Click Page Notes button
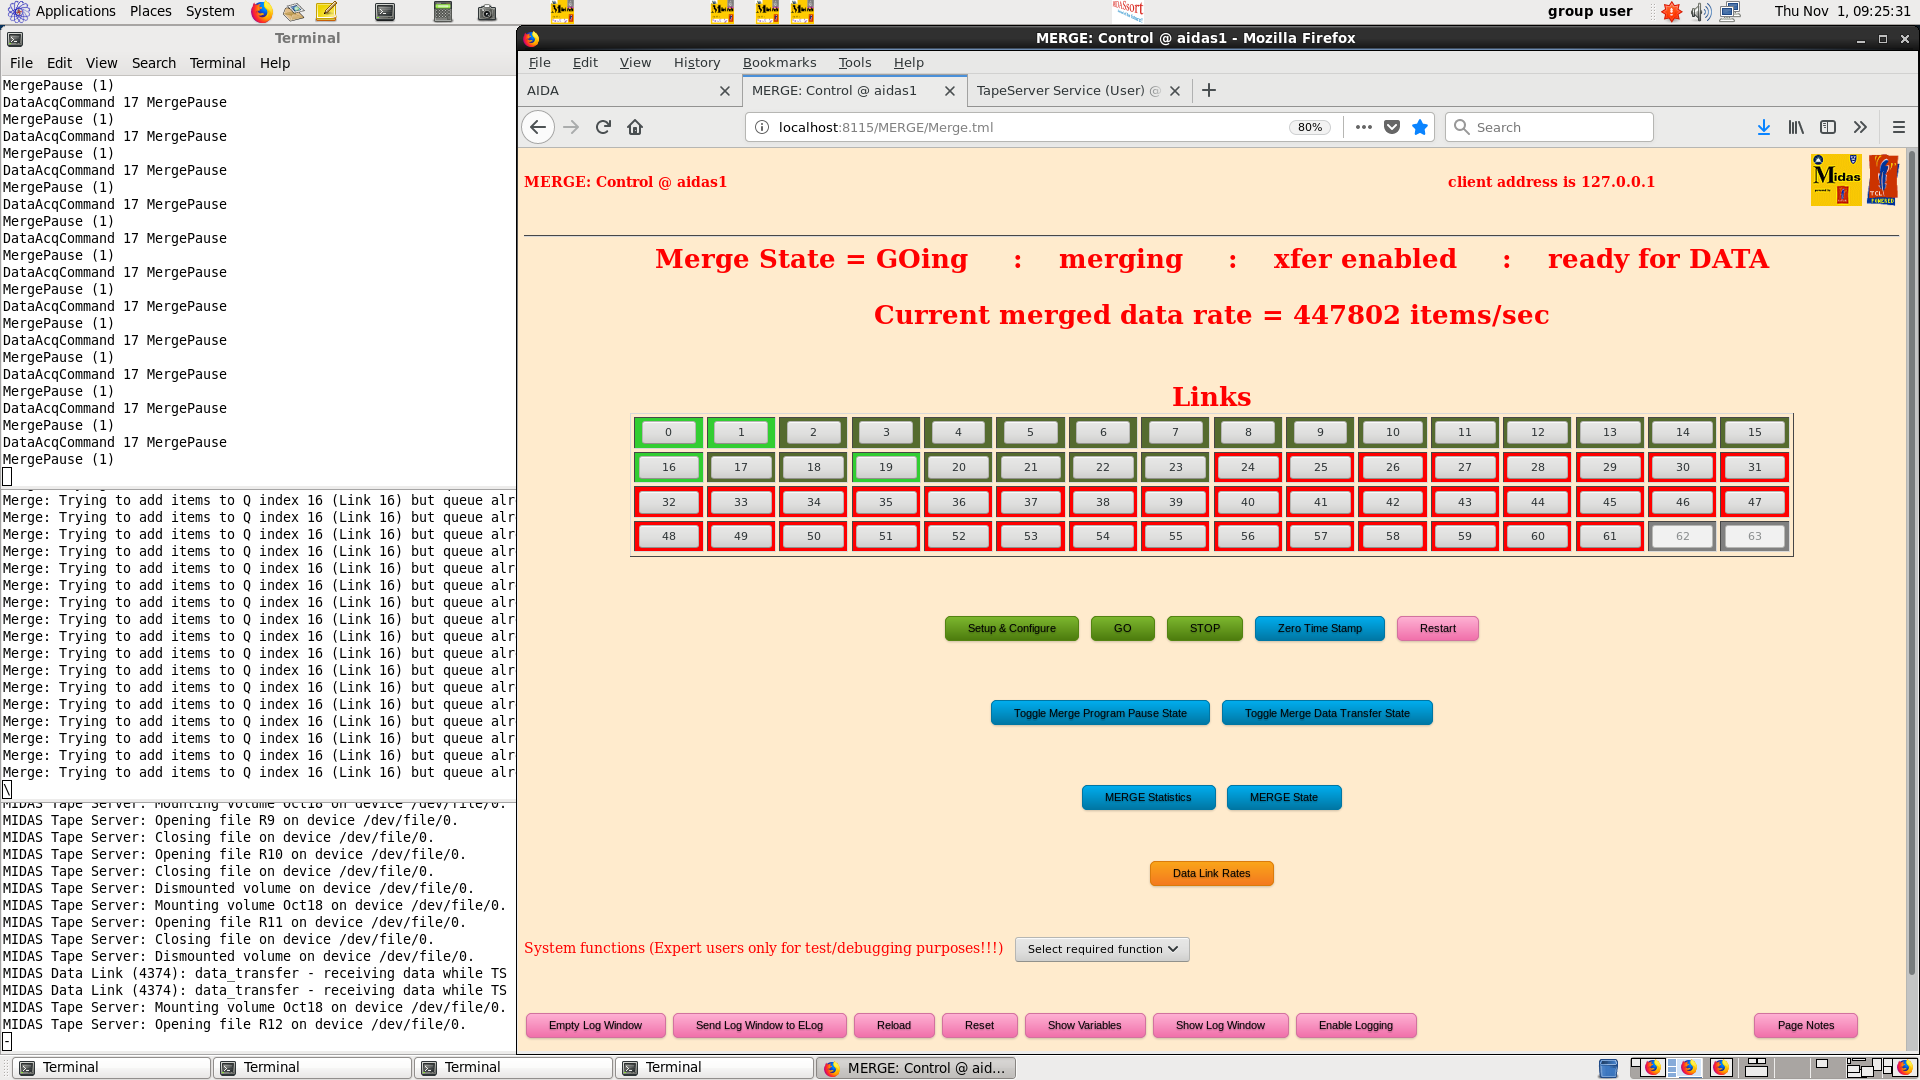 tap(1806, 1025)
